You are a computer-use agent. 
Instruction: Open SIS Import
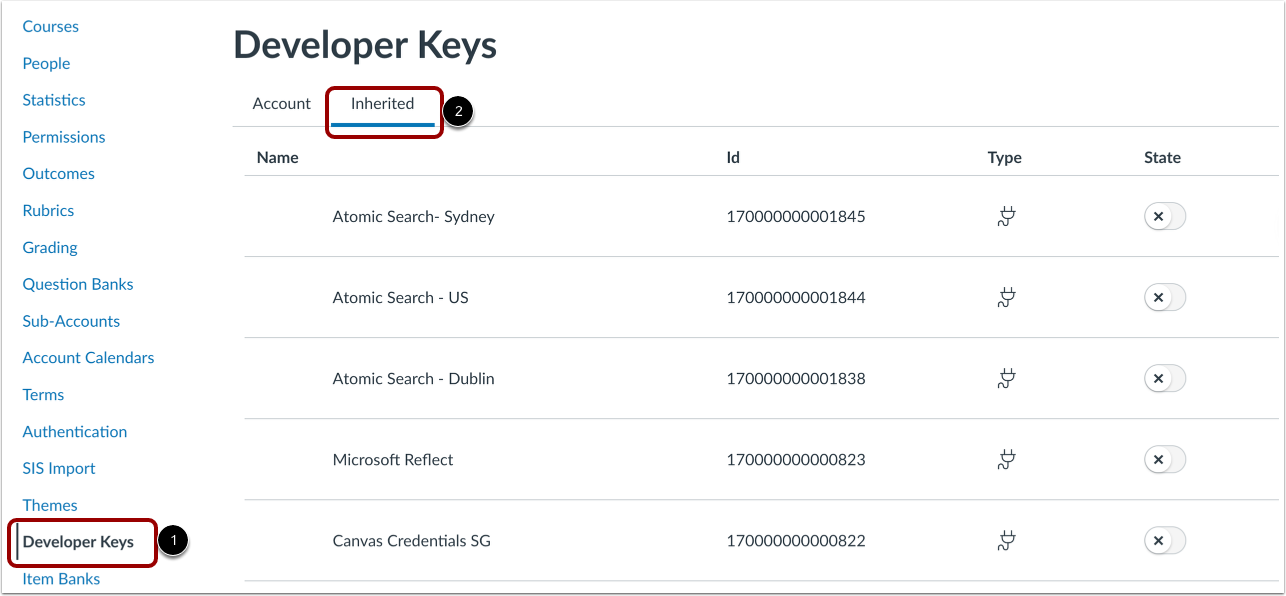click(59, 468)
